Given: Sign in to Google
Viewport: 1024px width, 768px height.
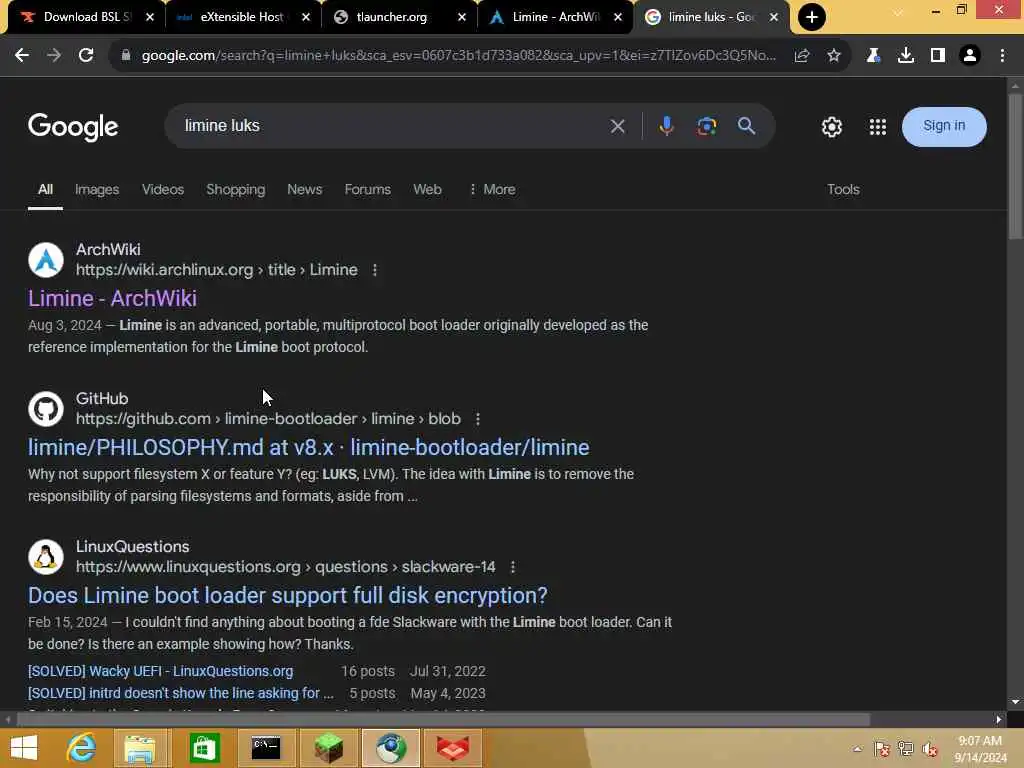Looking at the screenshot, I should click(944, 126).
